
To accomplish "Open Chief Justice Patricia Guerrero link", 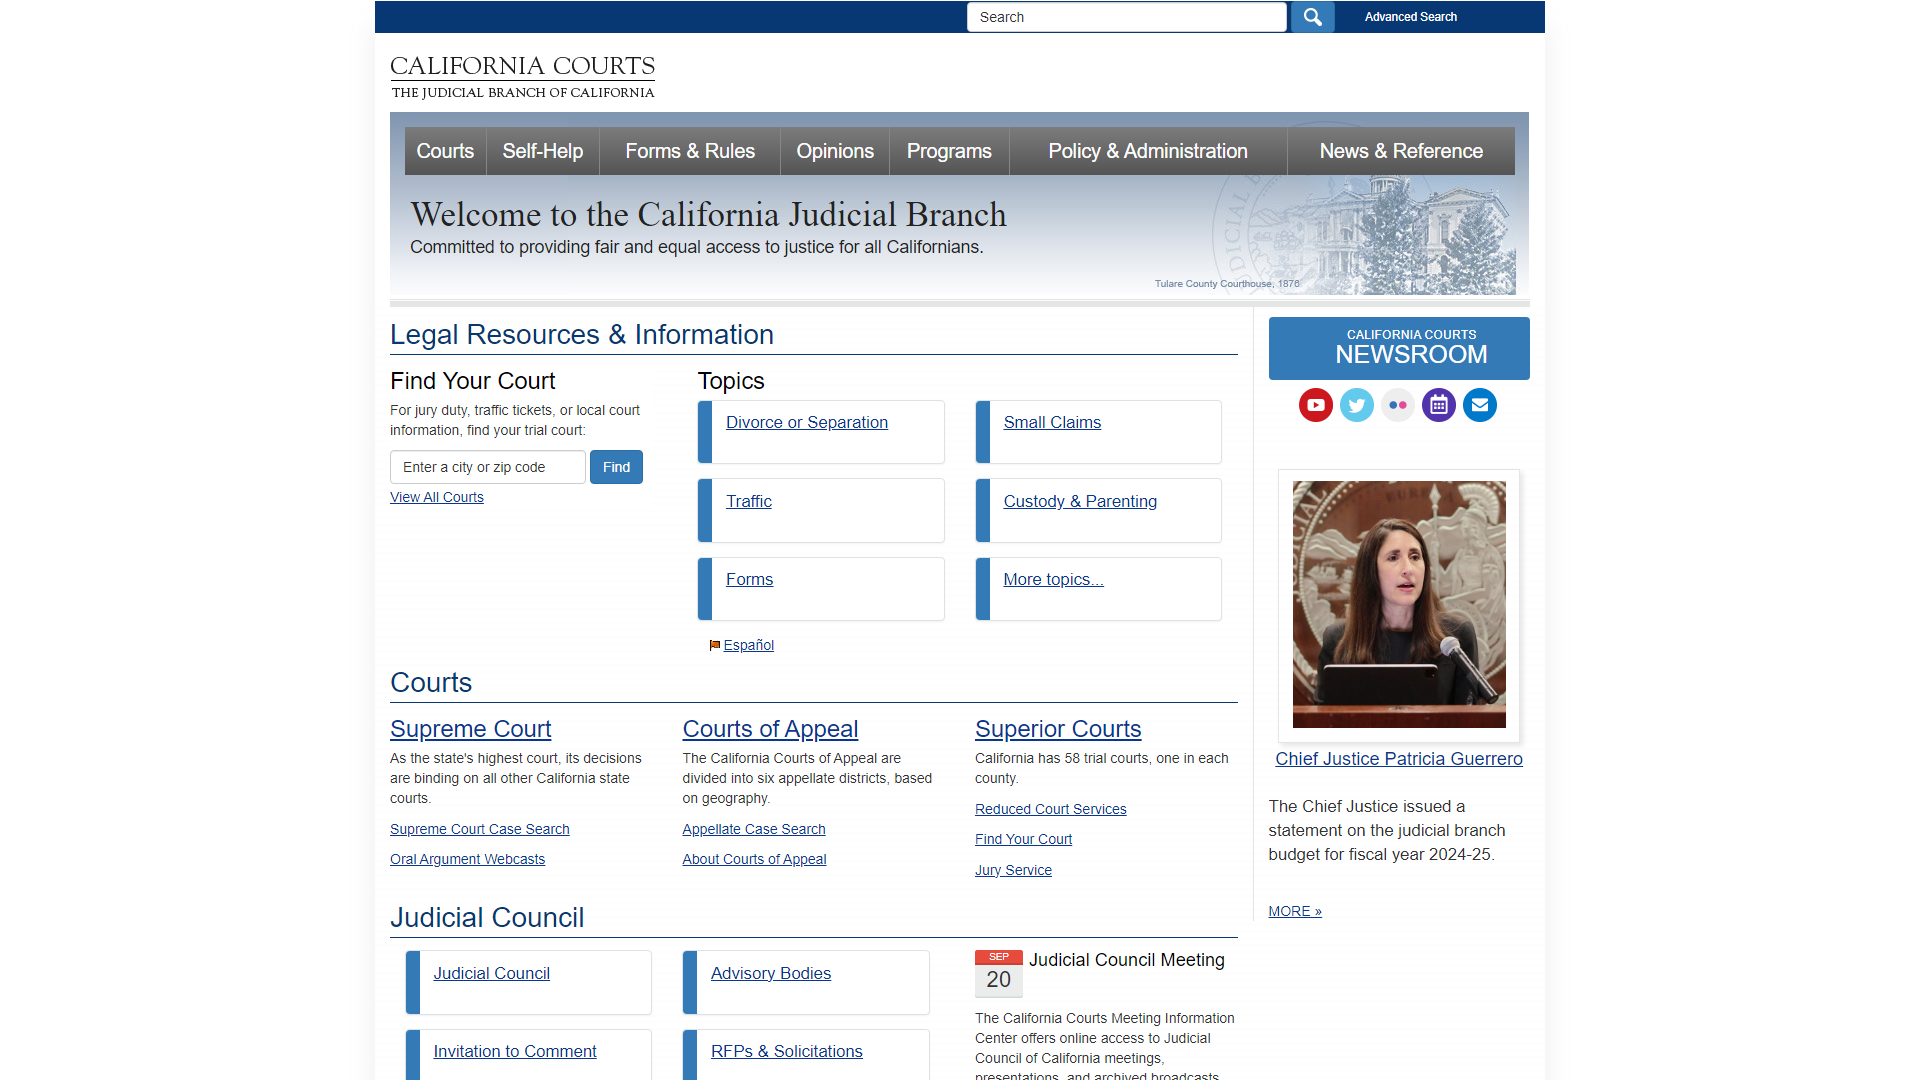I will 1399,759.
